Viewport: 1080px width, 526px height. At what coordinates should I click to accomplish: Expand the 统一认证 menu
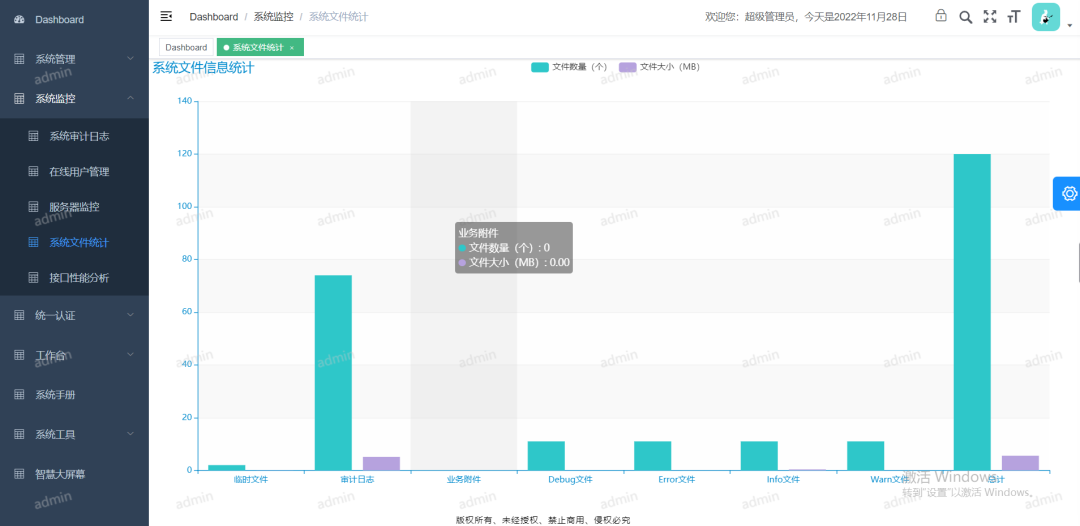[74, 315]
